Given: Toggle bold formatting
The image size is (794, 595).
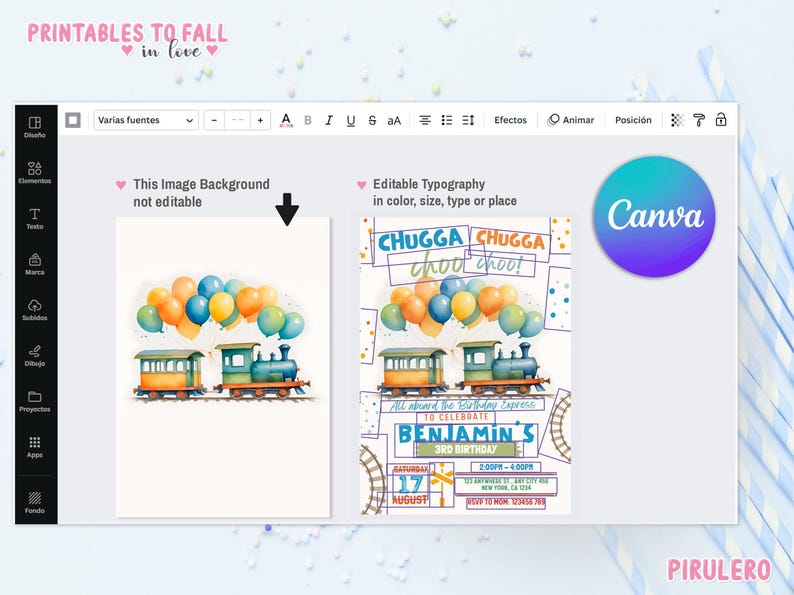Looking at the screenshot, I should tap(308, 120).
